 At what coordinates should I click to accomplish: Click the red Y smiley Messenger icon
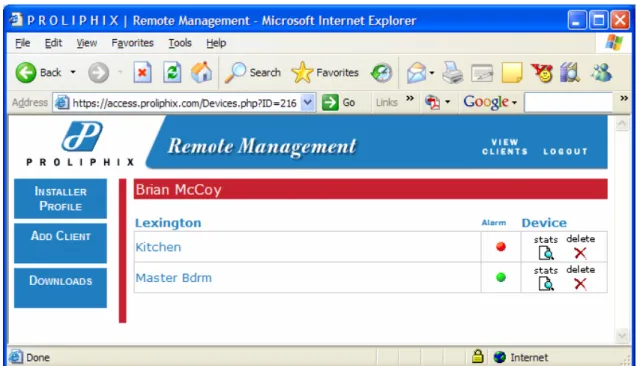tap(542, 73)
